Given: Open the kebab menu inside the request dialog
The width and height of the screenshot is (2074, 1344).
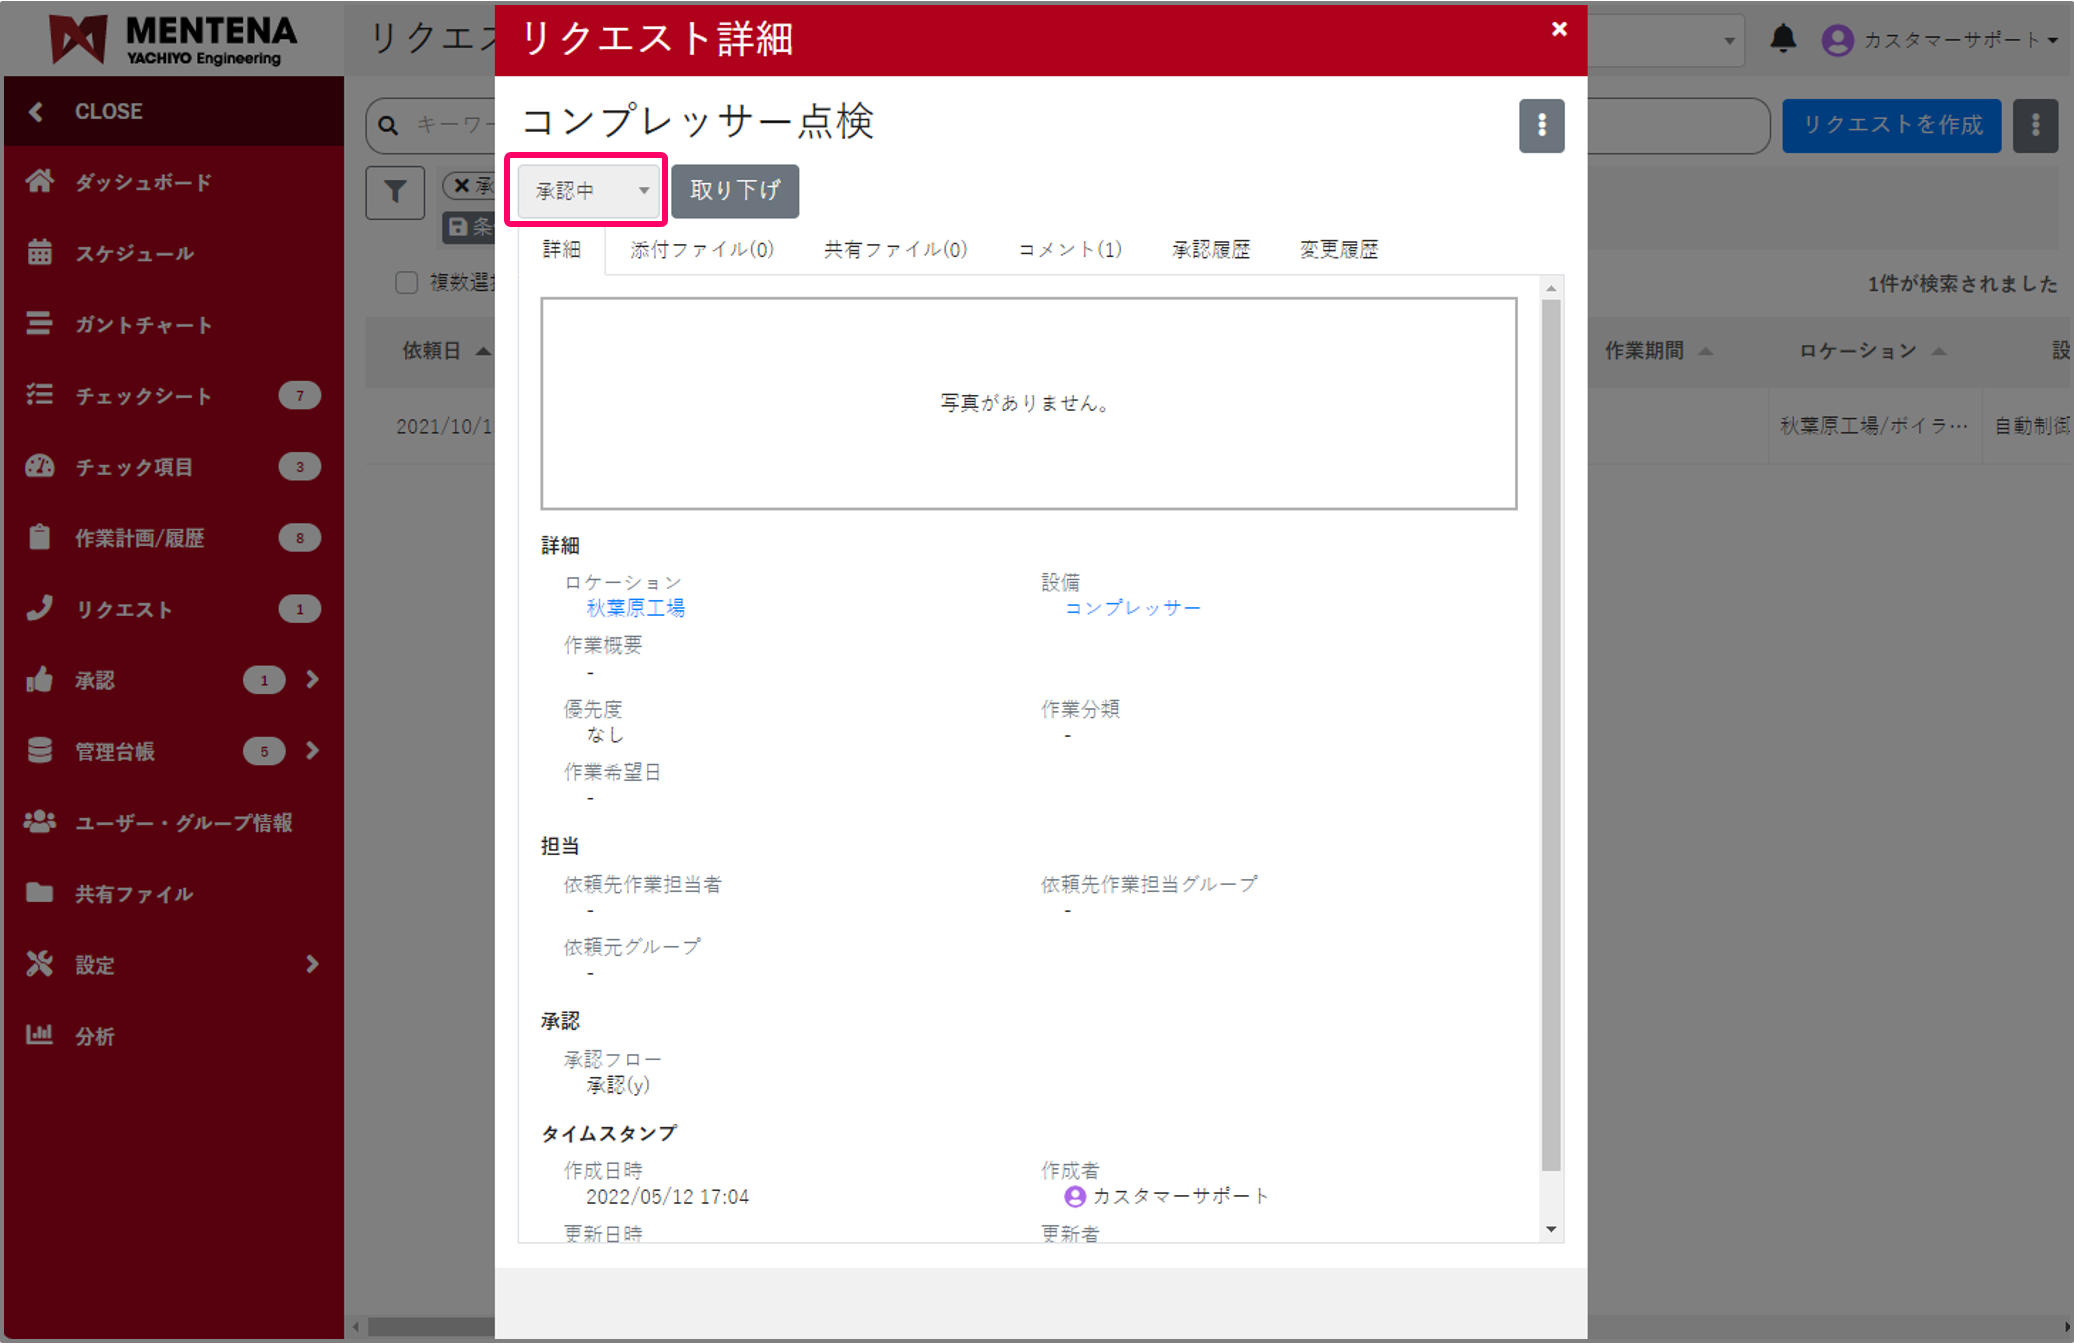Looking at the screenshot, I should (1542, 126).
